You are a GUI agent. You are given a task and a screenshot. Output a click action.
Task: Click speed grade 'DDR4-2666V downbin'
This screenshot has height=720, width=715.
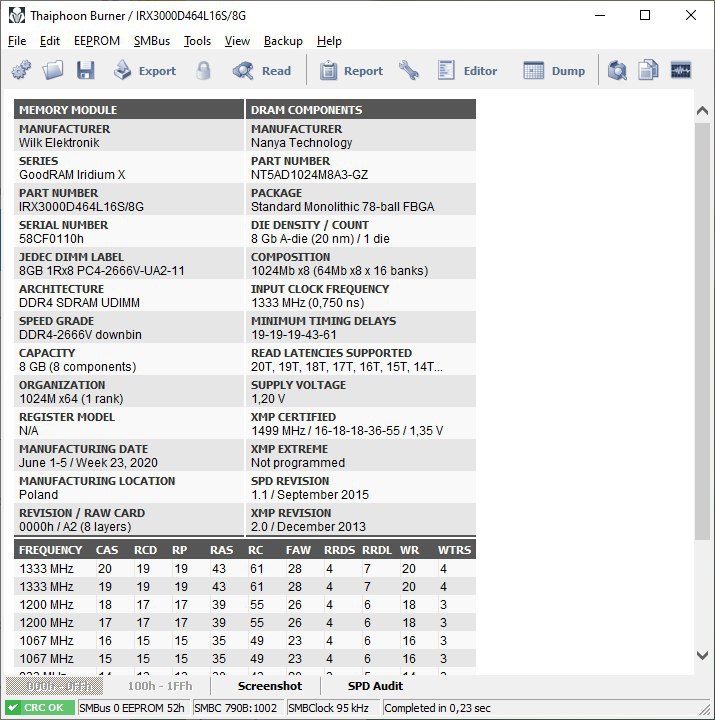point(80,335)
